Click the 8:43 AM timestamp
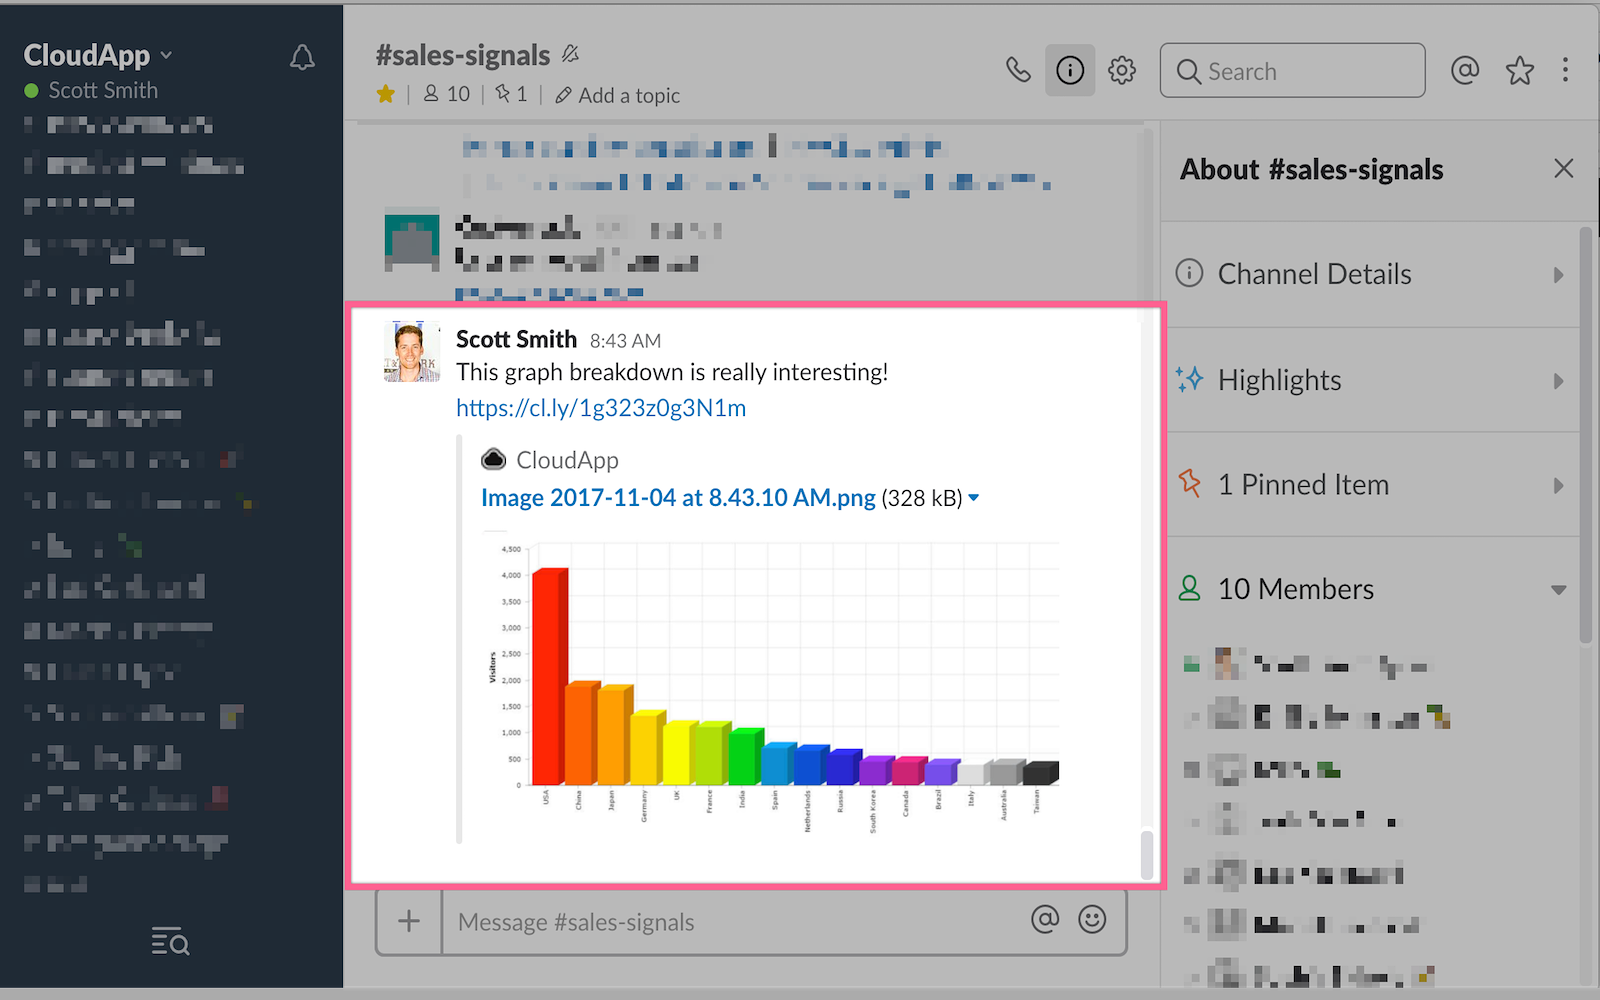Image resolution: width=1600 pixels, height=1000 pixels. (x=625, y=341)
